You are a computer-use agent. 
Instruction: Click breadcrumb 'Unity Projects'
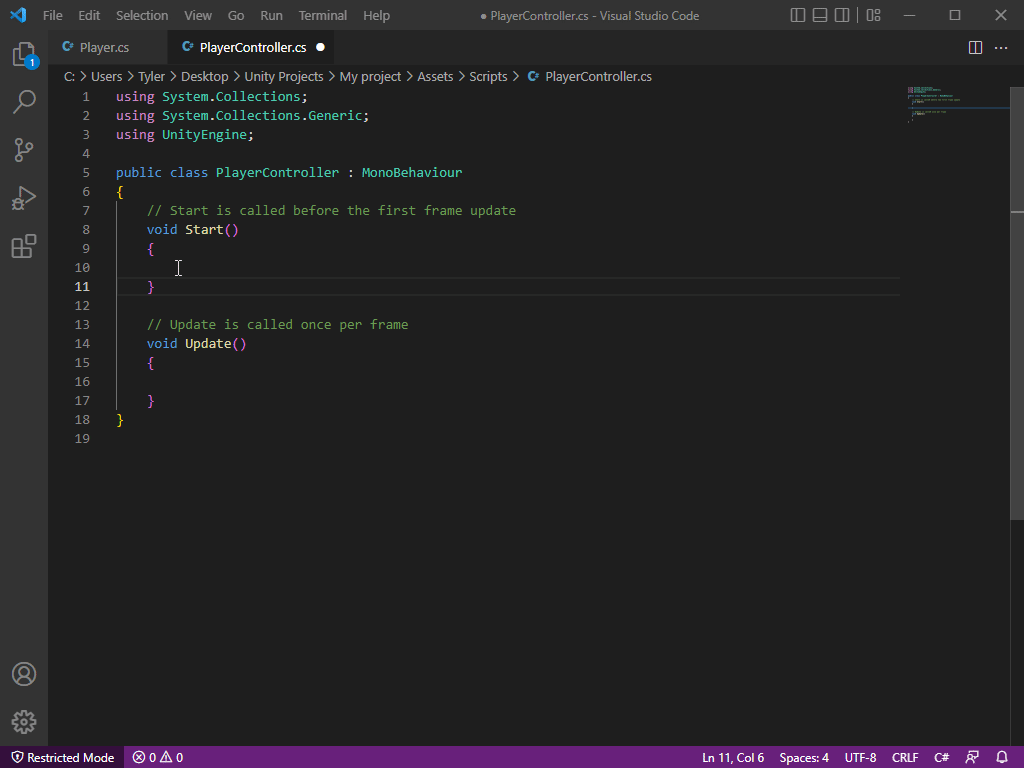pos(283,76)
